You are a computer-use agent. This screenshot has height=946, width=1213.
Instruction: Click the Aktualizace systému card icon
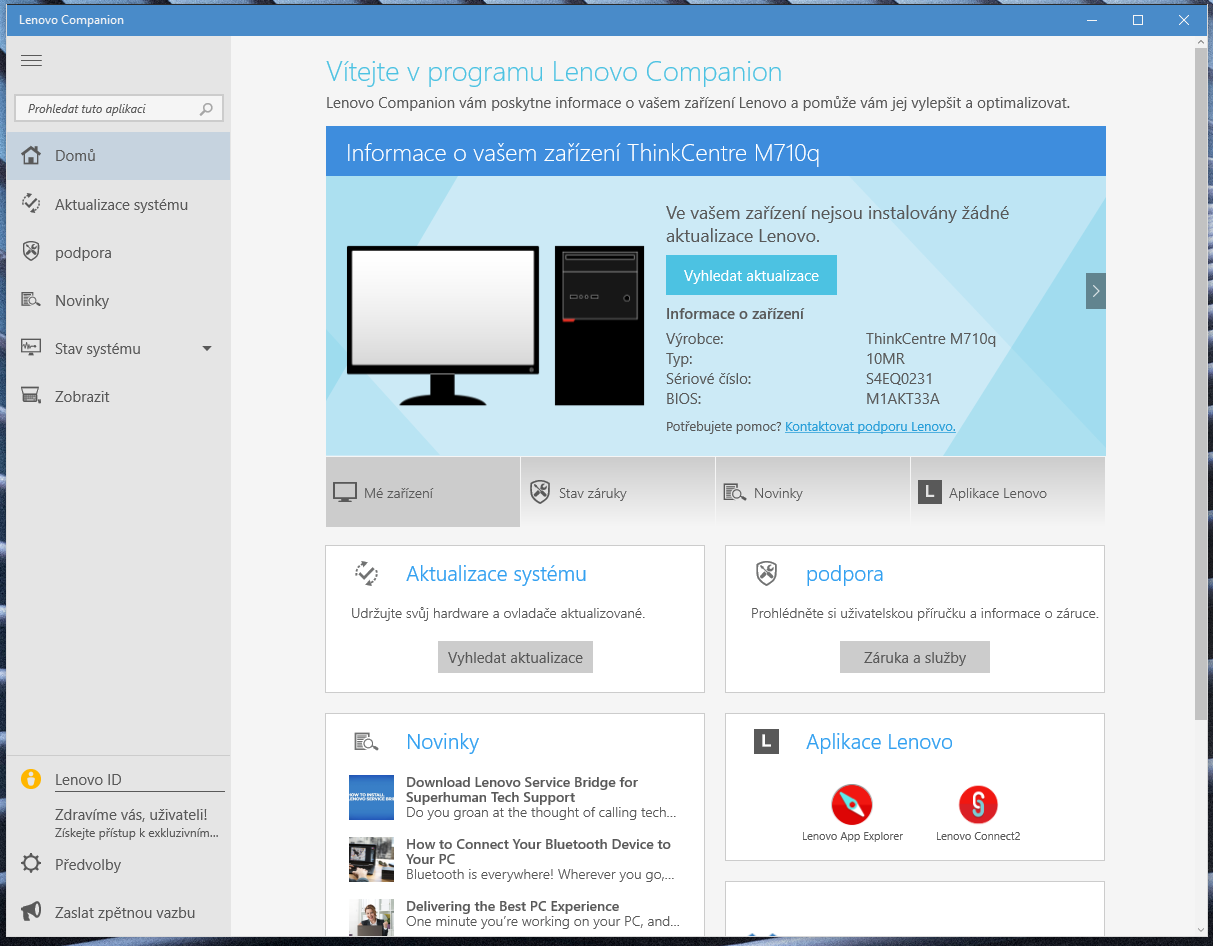[x=366, y=573]
